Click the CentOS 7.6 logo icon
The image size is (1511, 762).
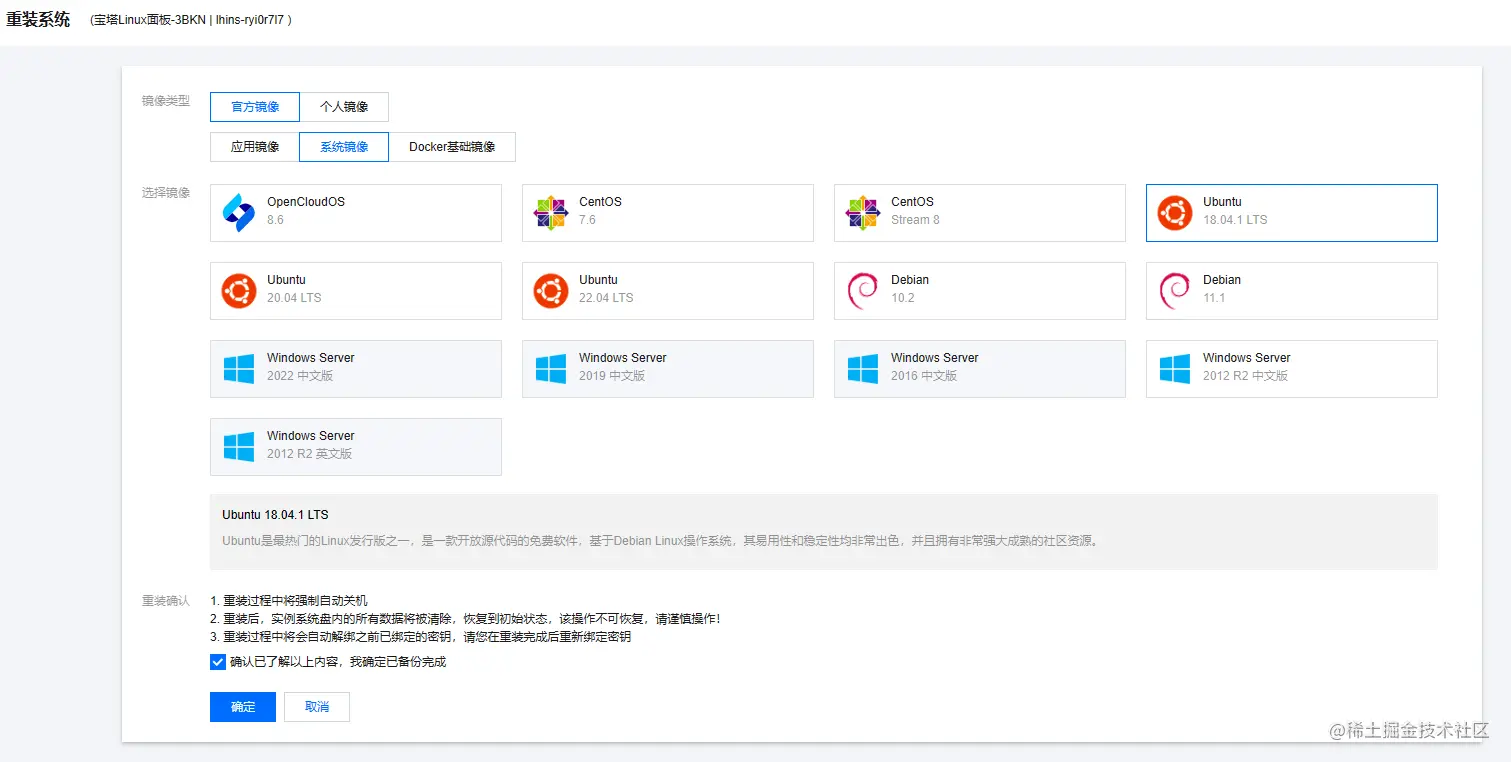point(551,213)
